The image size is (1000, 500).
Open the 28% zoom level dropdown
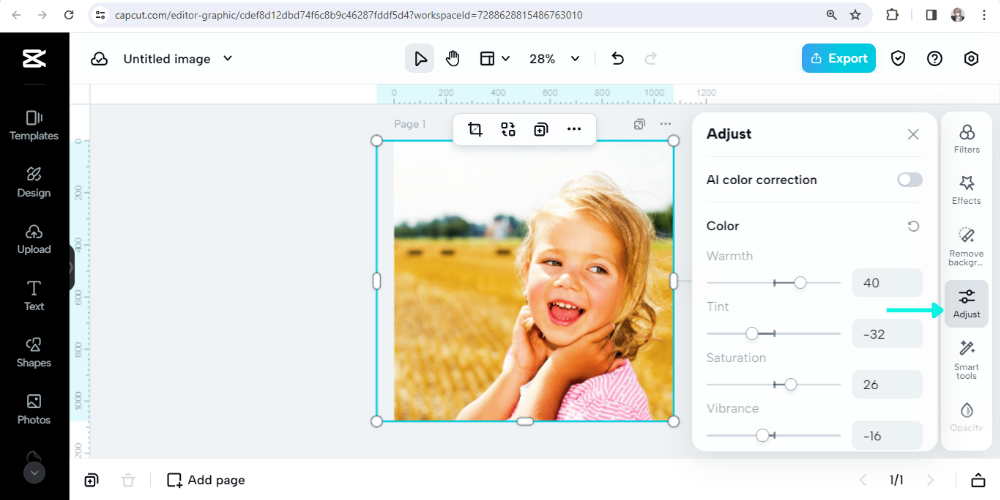[x=554, y=59]
